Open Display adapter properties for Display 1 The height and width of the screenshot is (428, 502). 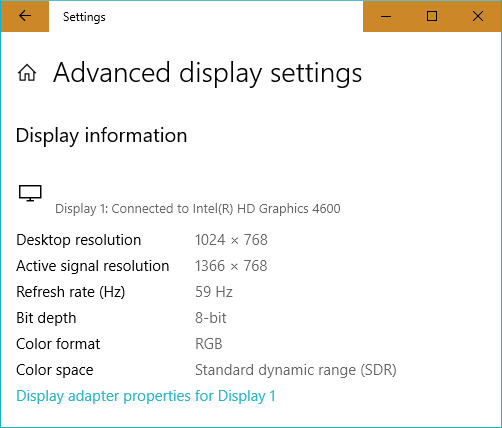click(146, 396)
